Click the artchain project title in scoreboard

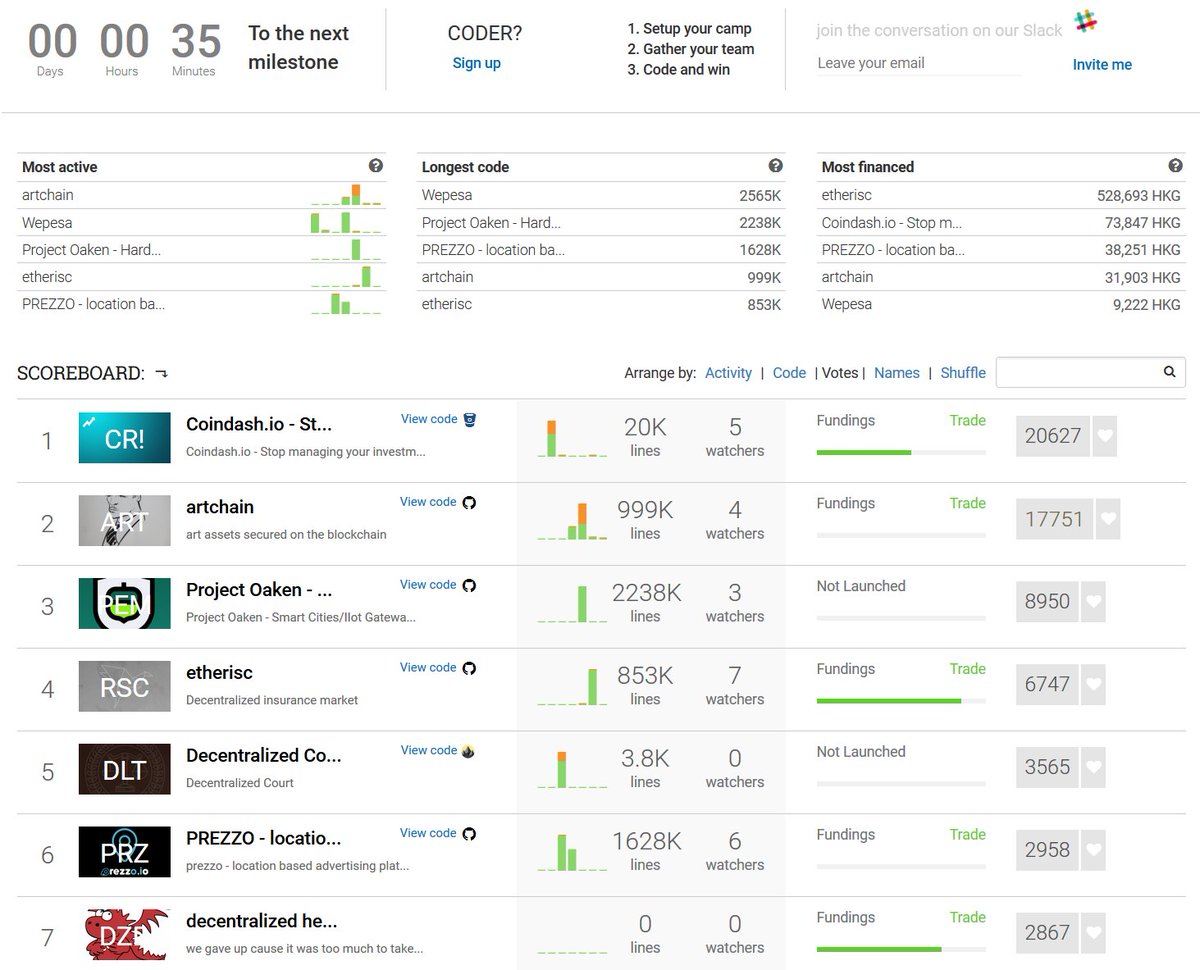[x=220, y=507]
